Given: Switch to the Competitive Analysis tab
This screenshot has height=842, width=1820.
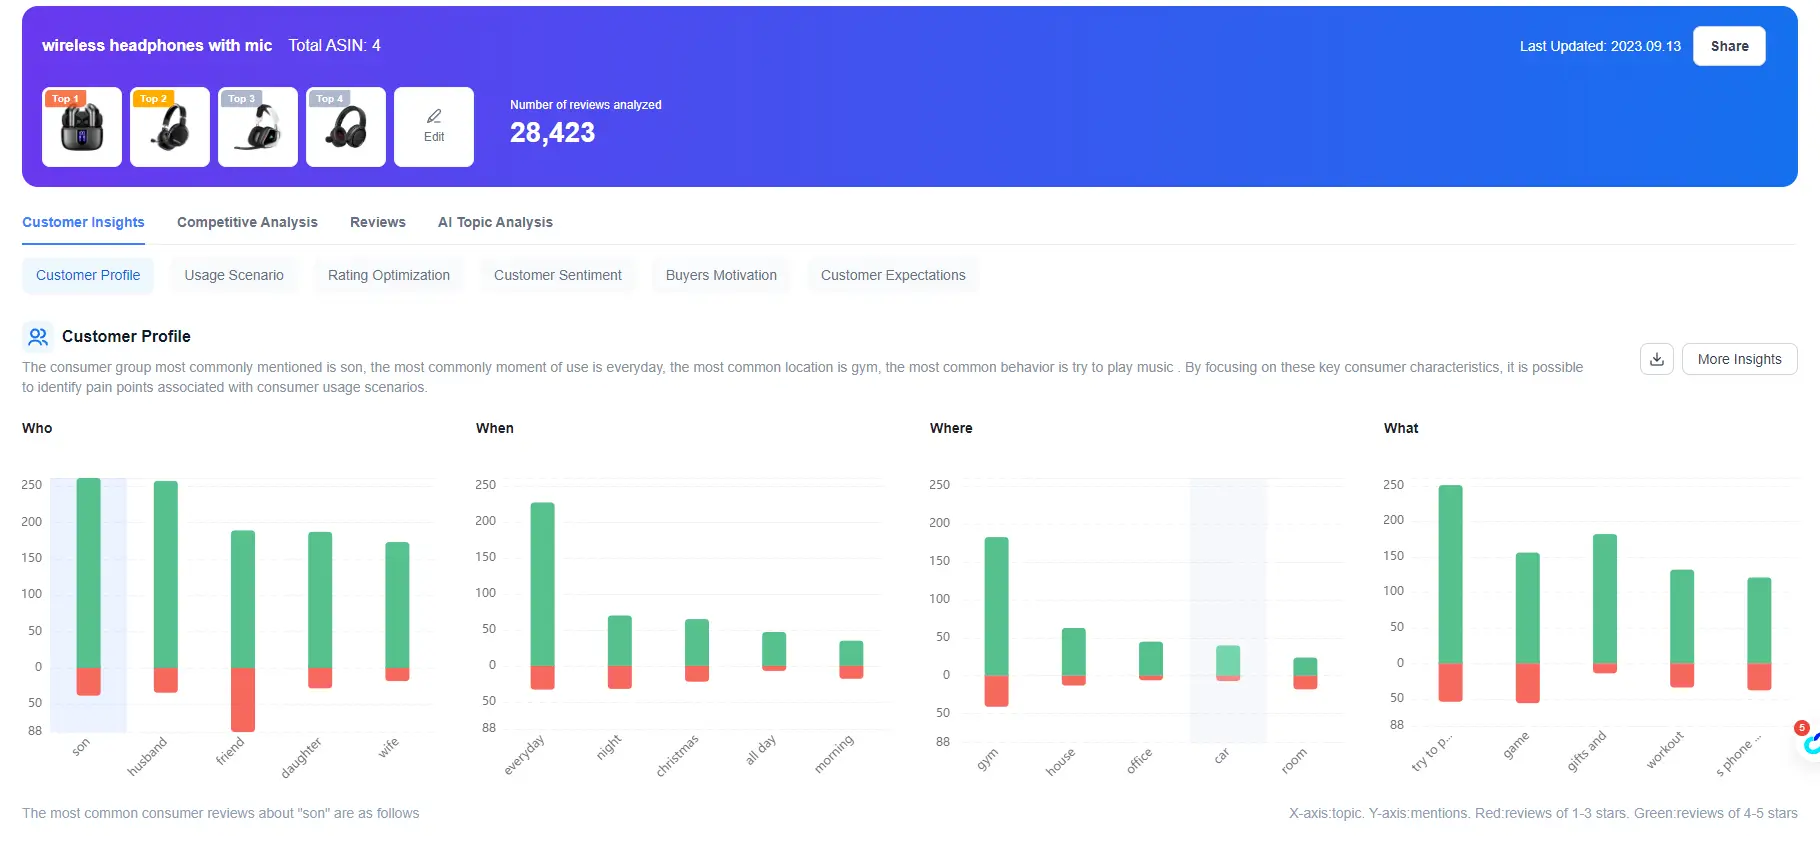Looking at the screenshot, I should 247,222.
